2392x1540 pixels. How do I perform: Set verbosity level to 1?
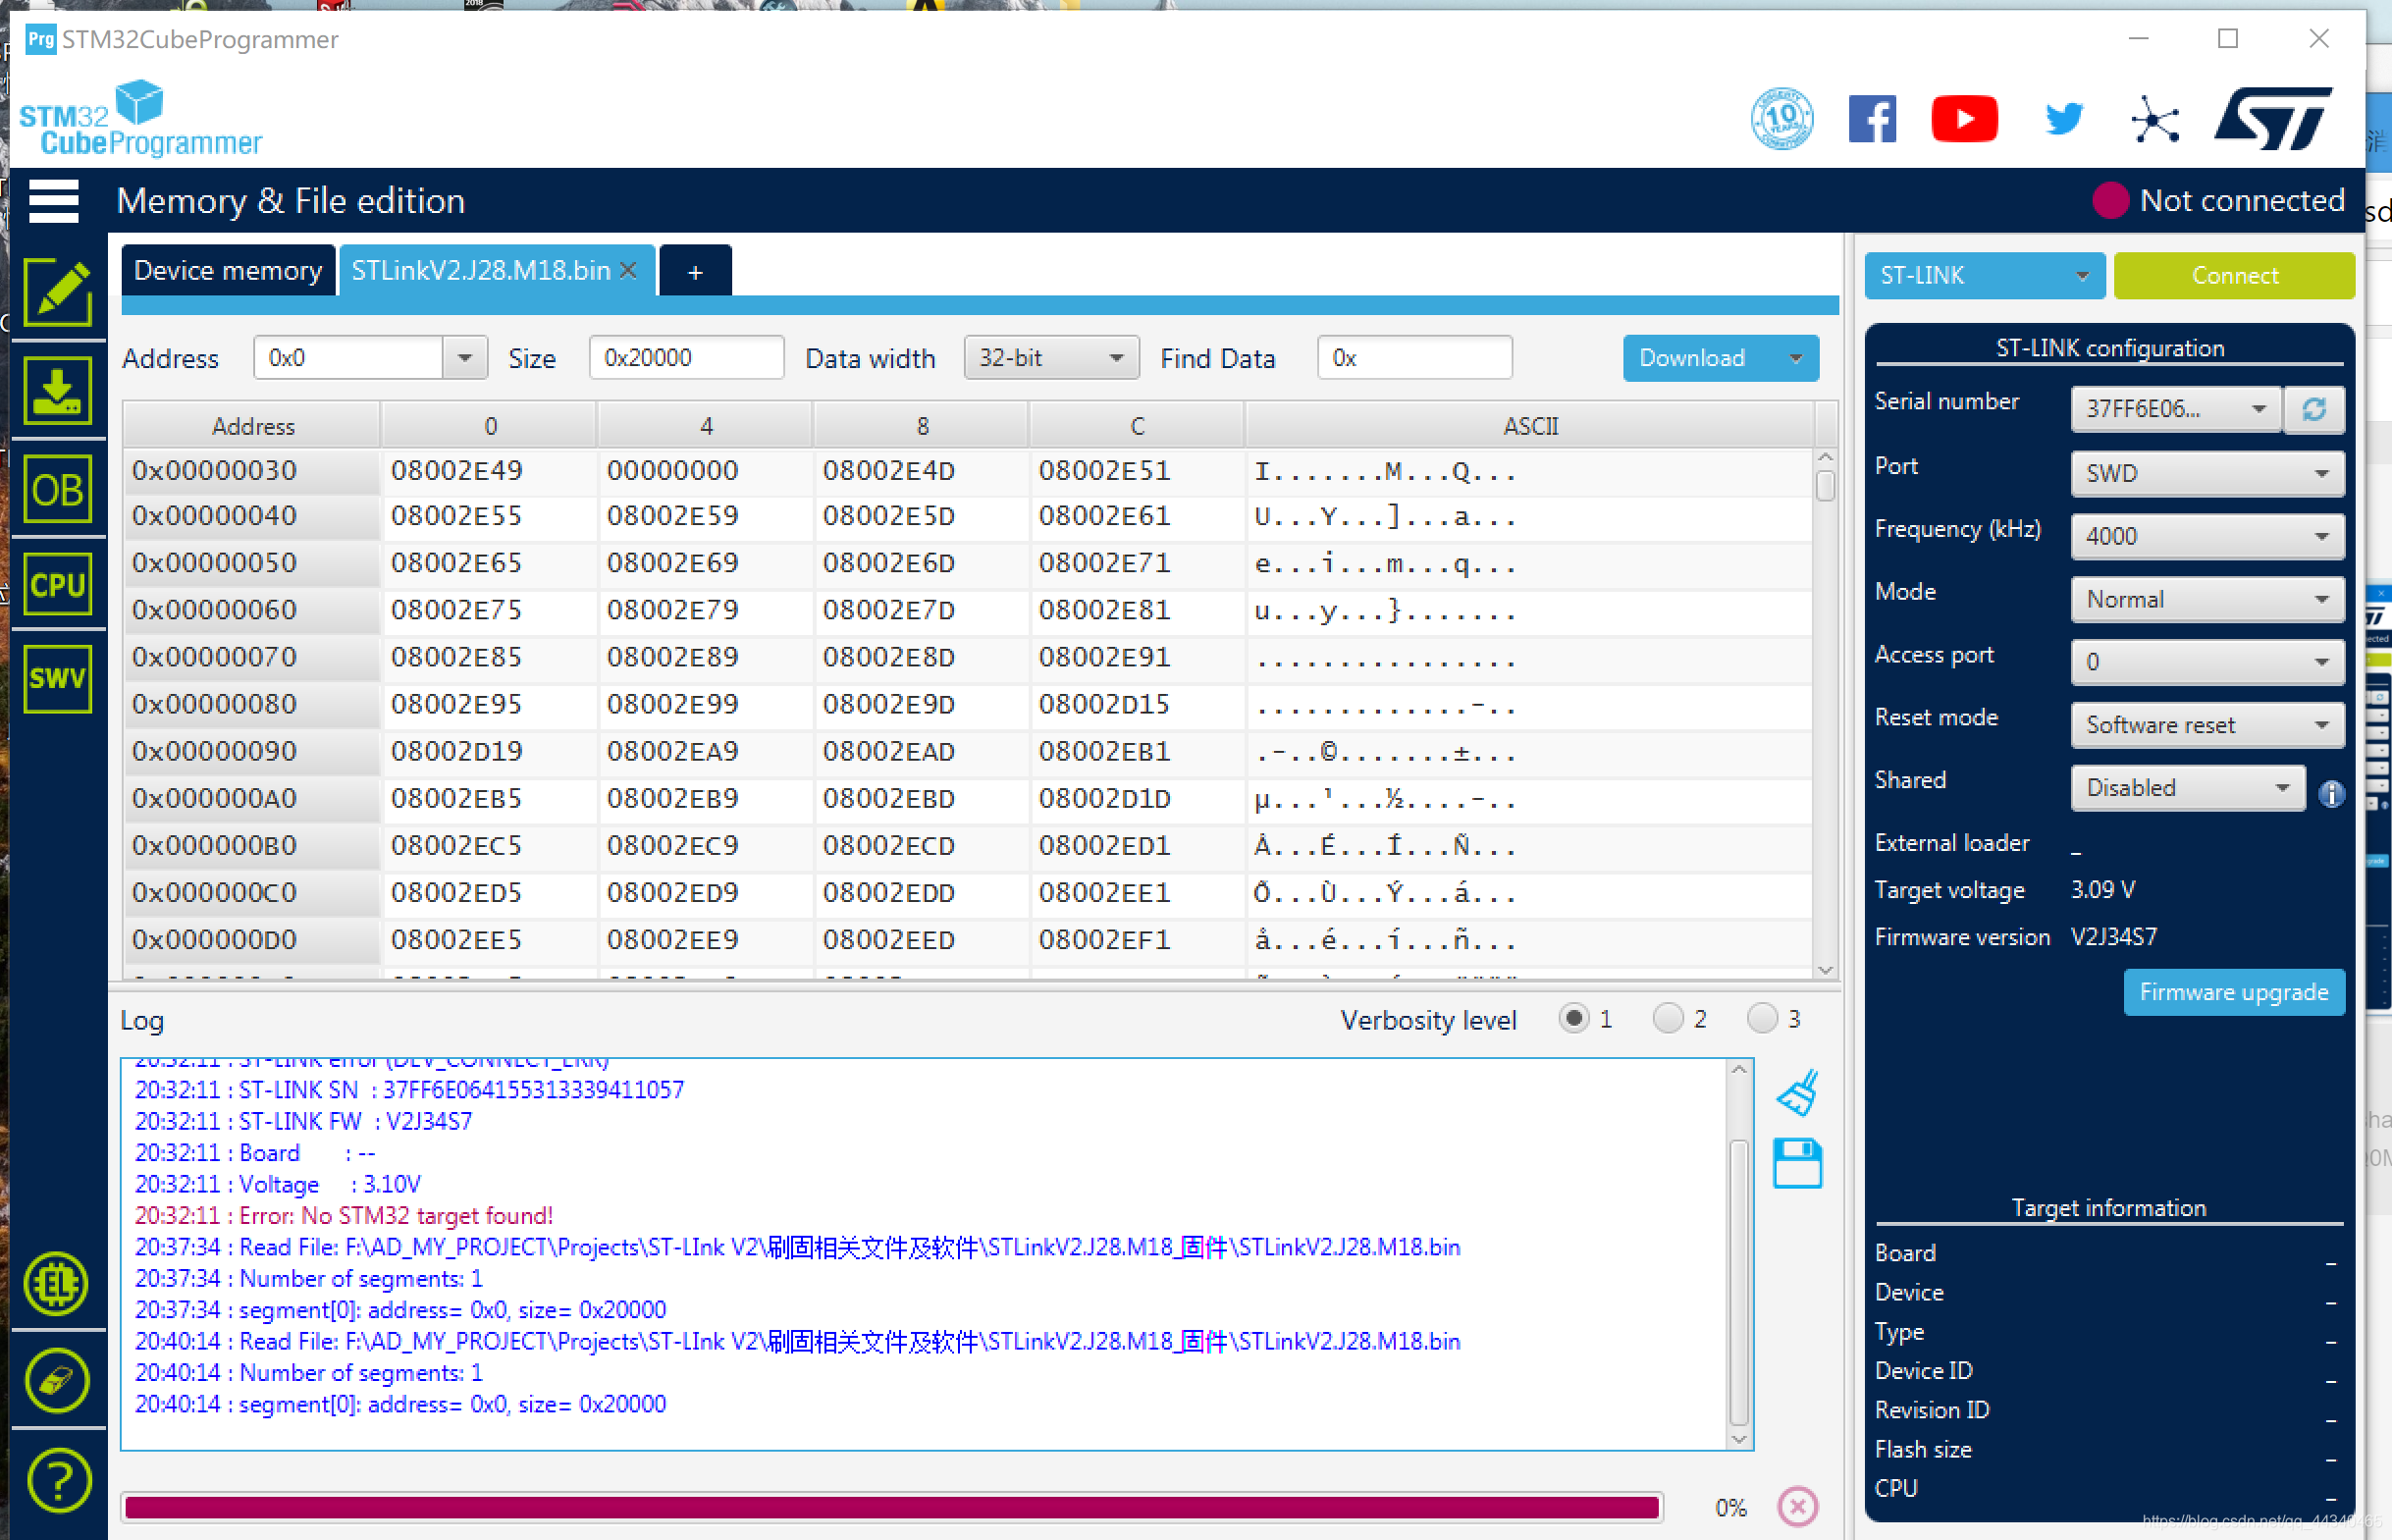click(1574, 1018)
